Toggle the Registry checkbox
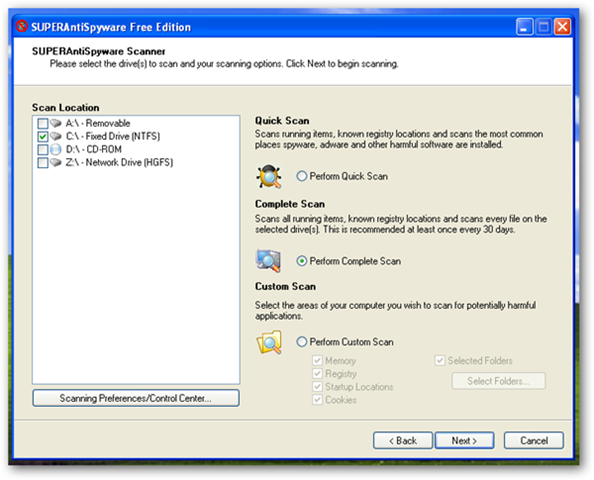The width and height of the screenshot is (594, 480). click(x=317, y=374)
